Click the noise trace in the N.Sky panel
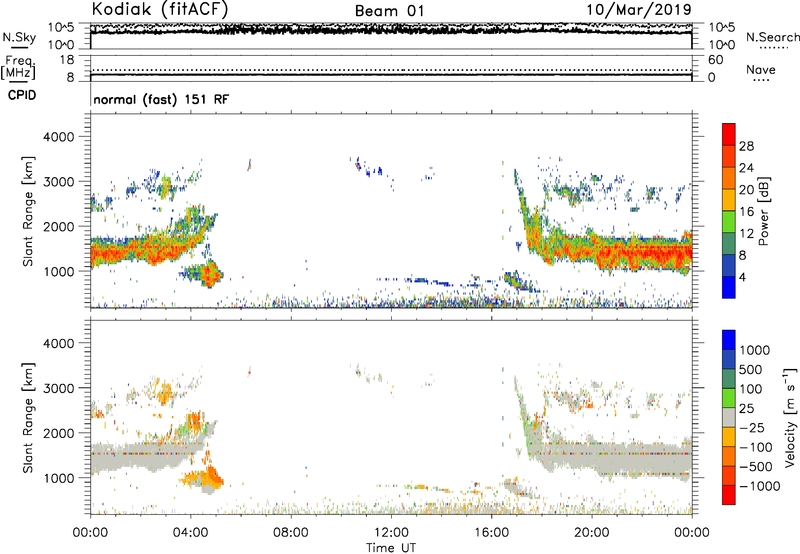This screenshot has width=800, height=554. (391, 31)
